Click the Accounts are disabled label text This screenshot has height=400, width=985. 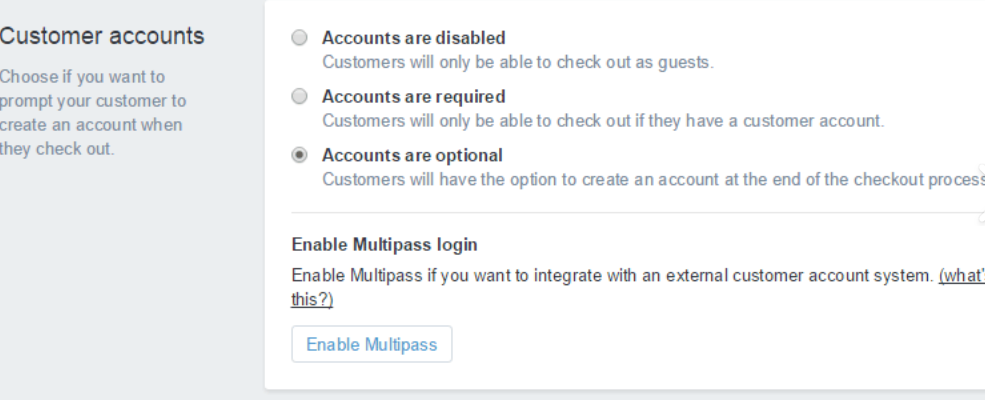click(x=413, y=38)
